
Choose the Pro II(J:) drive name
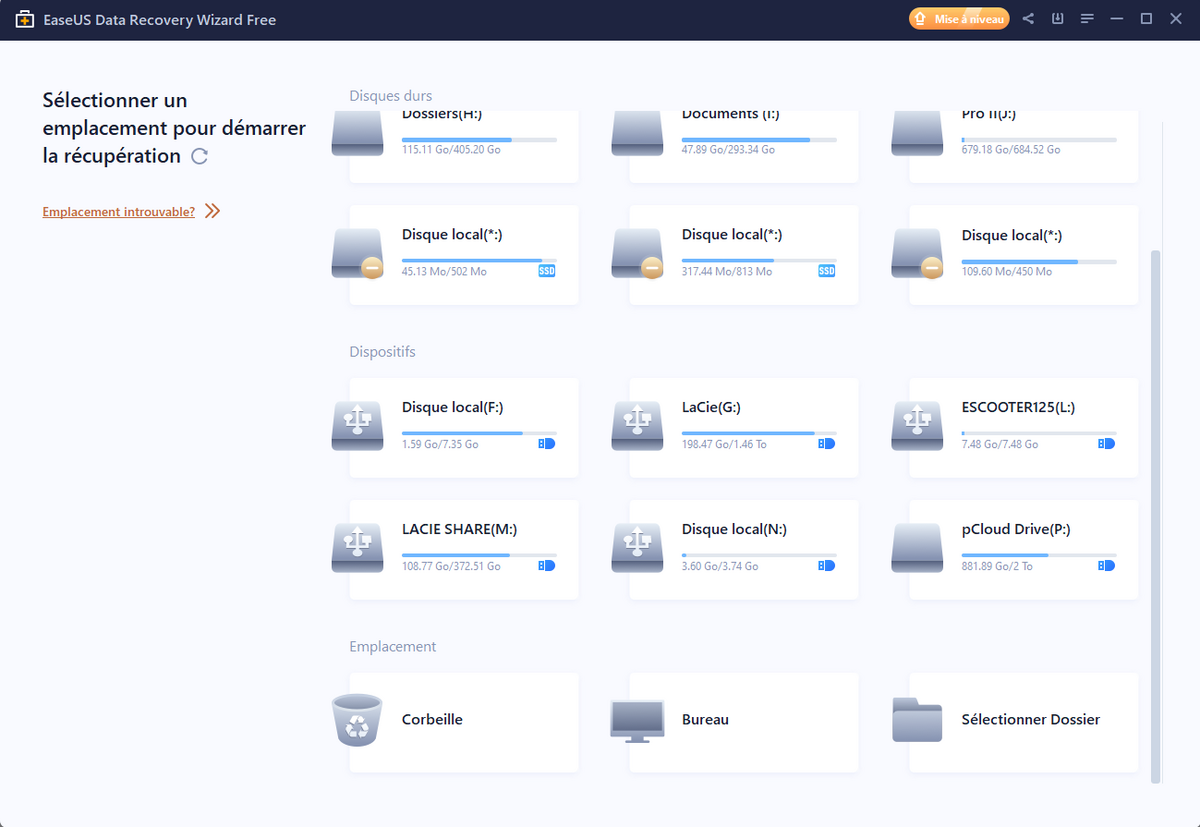989,114
